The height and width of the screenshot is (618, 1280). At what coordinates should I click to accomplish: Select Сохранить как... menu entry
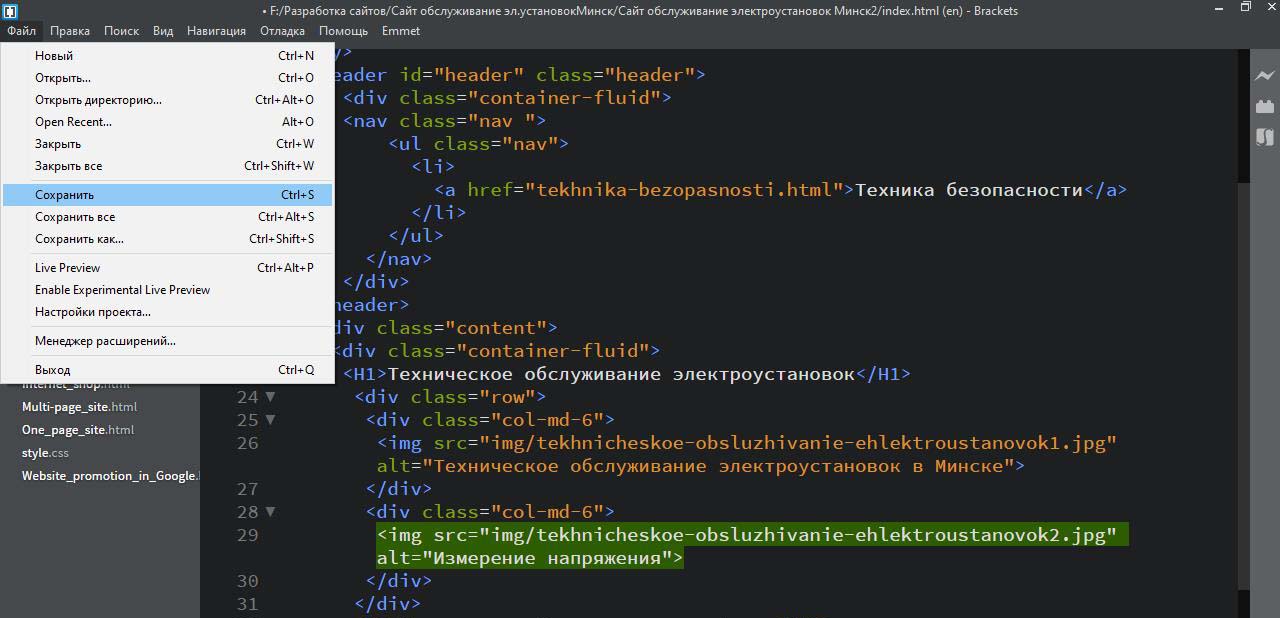point(79,239)
